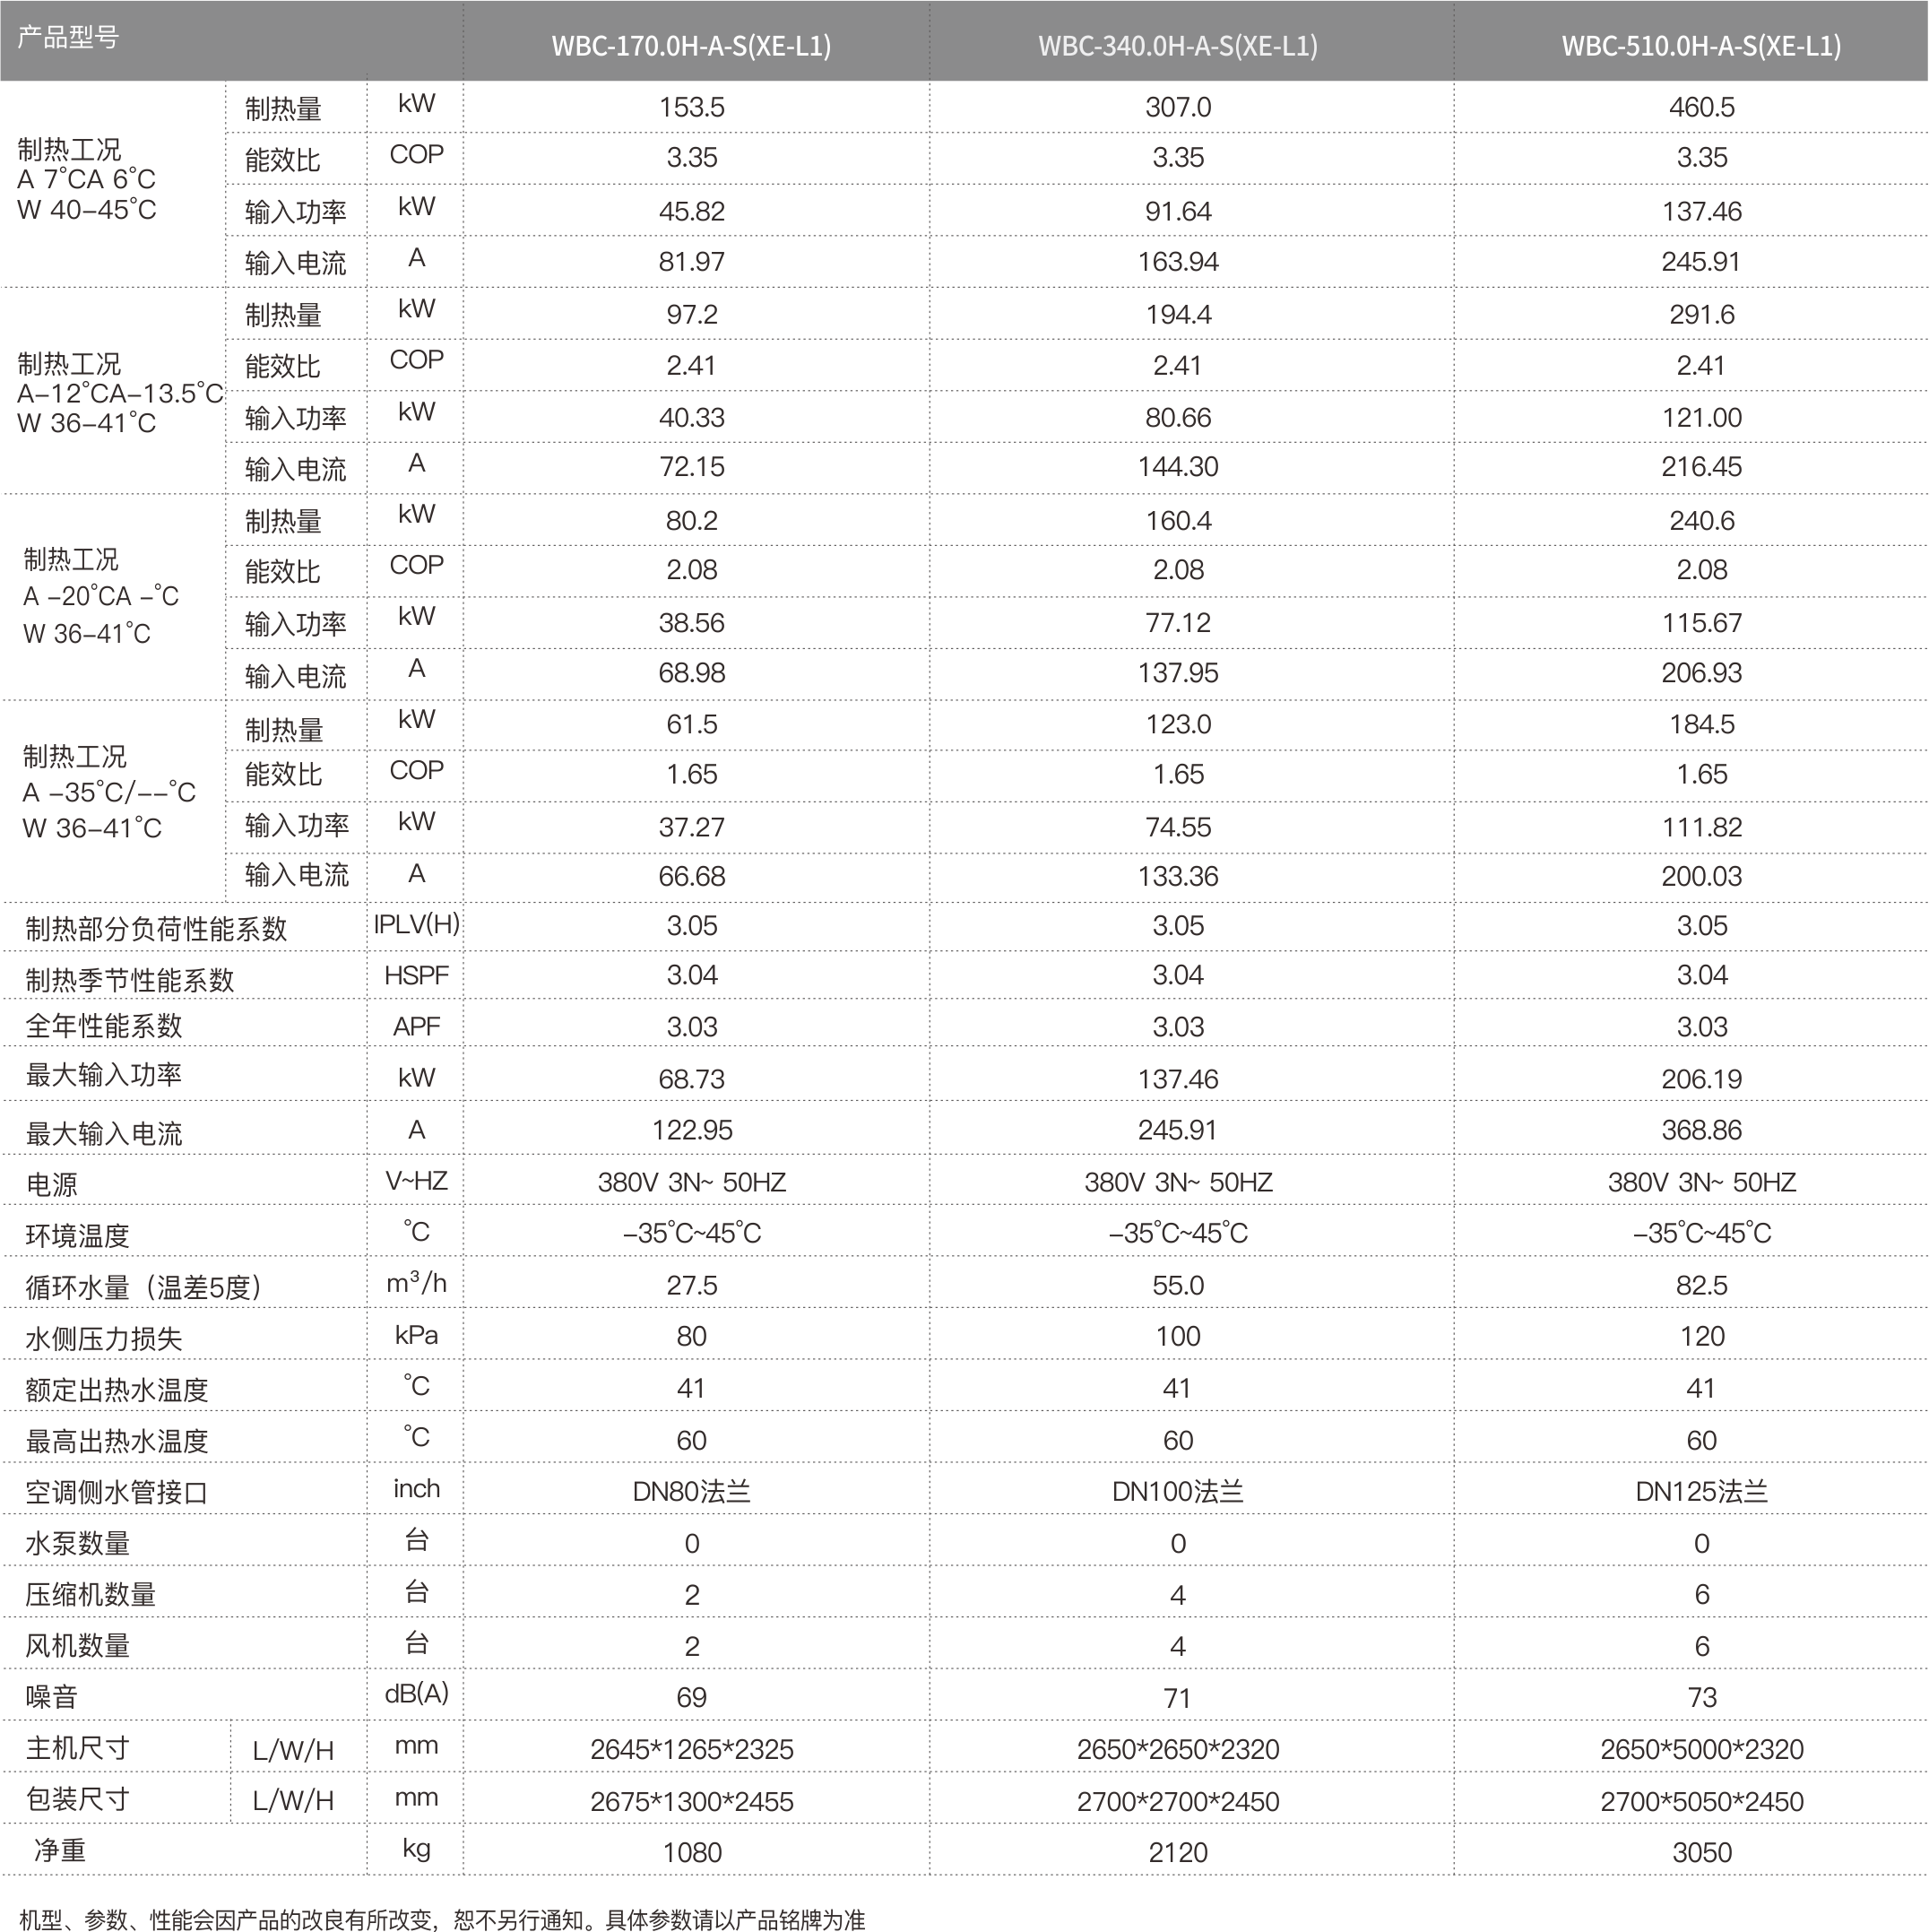Click the DN125法兰 cell
This screenshot has height=1932, width=1929.
tap(1701, 1492)
